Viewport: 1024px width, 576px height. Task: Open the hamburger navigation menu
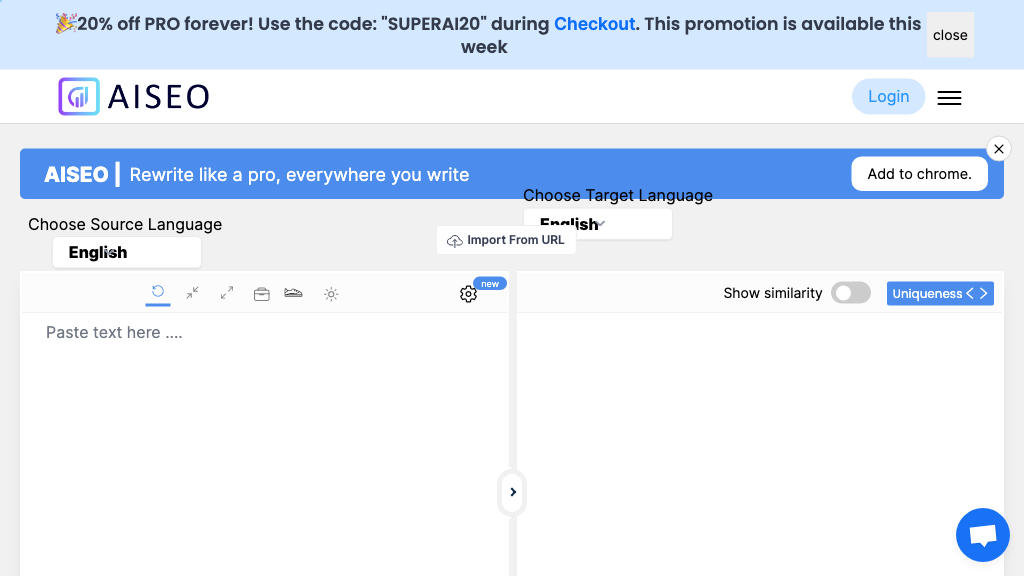tap(949, 97)
